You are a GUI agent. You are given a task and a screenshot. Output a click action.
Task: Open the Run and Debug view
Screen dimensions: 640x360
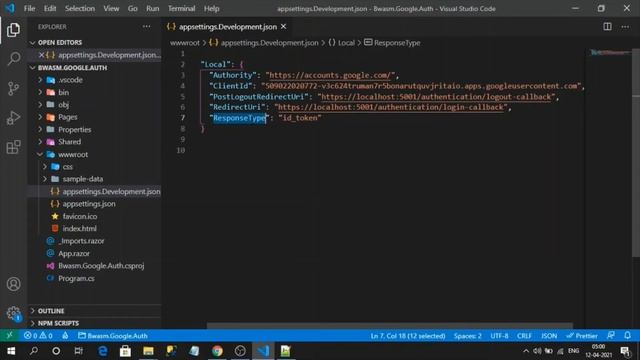click(13, 118)
